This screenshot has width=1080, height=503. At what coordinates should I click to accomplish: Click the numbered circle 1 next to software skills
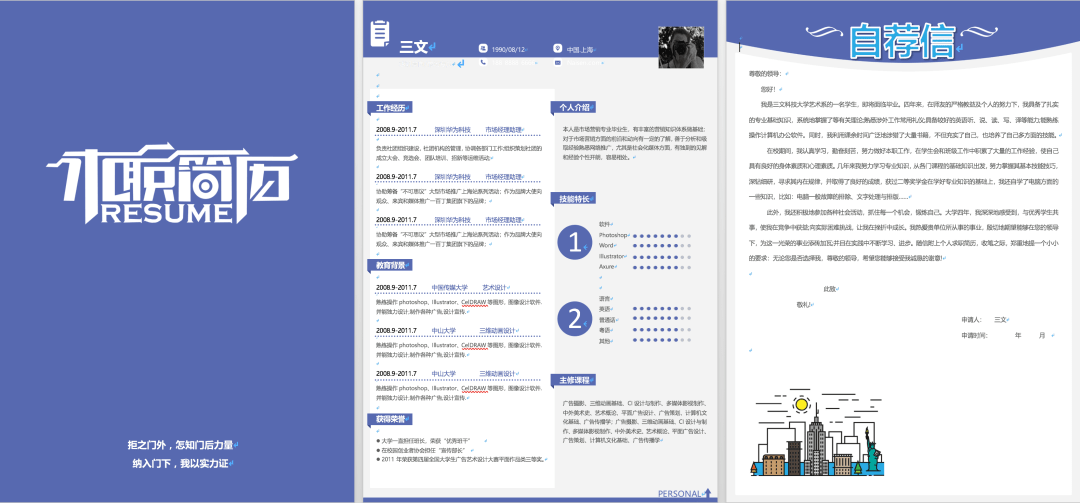click(574, 241)
